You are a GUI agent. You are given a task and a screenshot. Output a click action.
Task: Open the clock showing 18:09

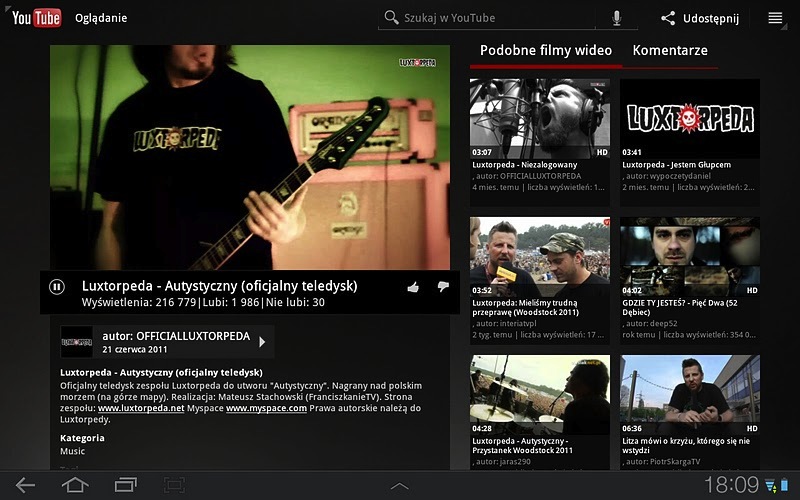coord(731,484)
